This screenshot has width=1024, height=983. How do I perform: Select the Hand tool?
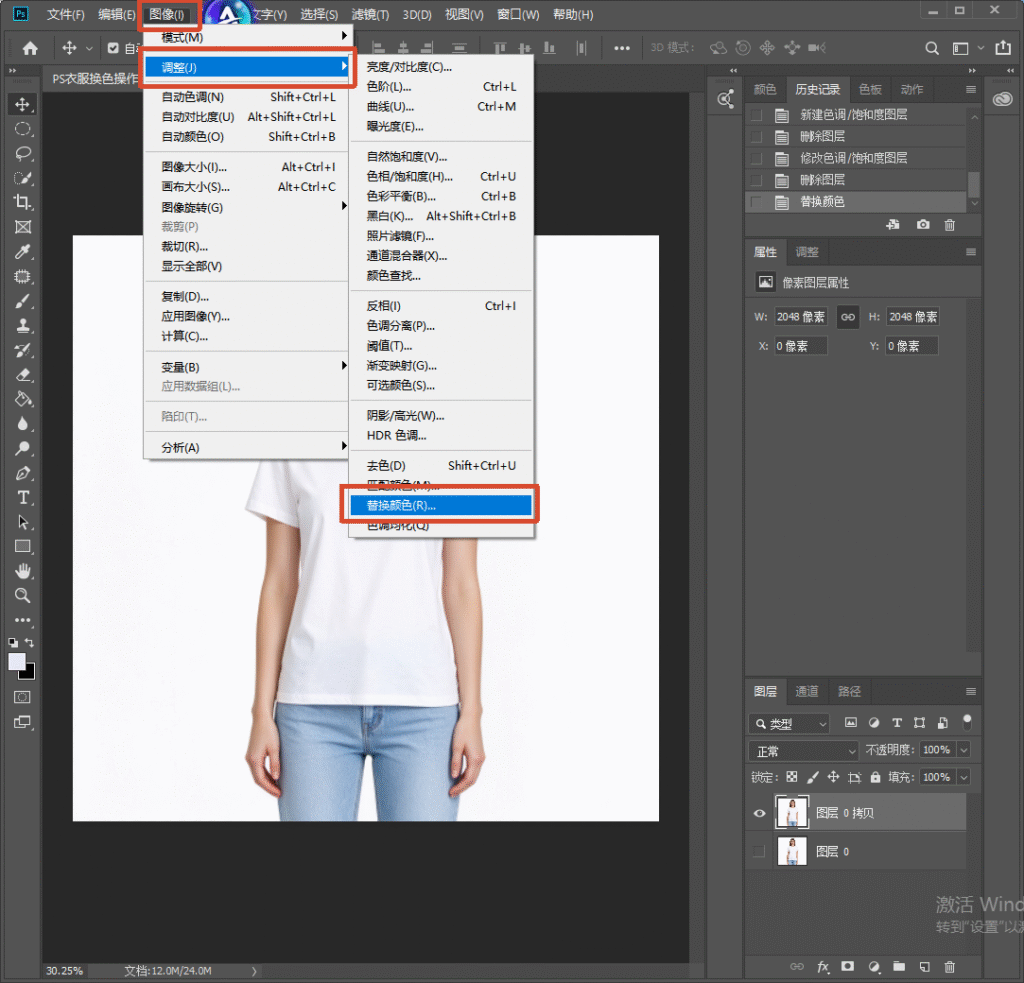point(23,572)
